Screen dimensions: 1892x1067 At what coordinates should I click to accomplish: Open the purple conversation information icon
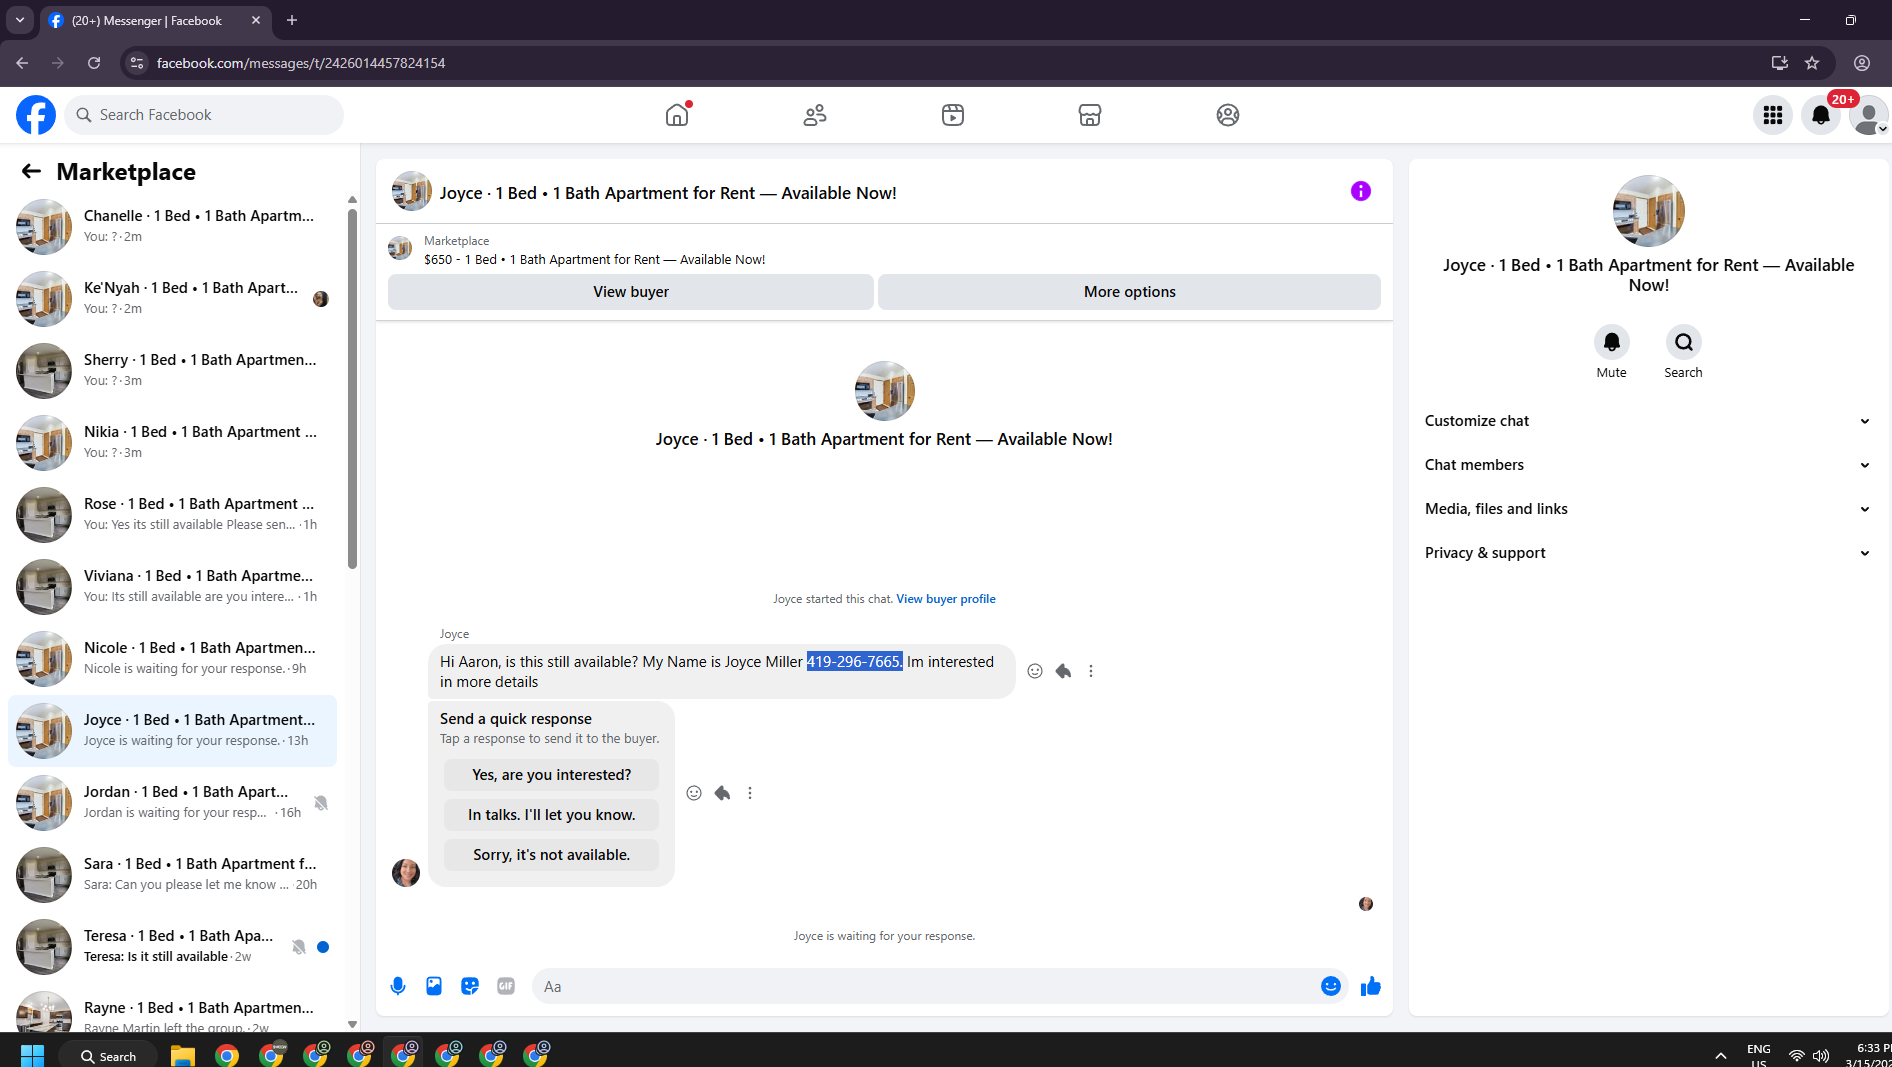1360,191
